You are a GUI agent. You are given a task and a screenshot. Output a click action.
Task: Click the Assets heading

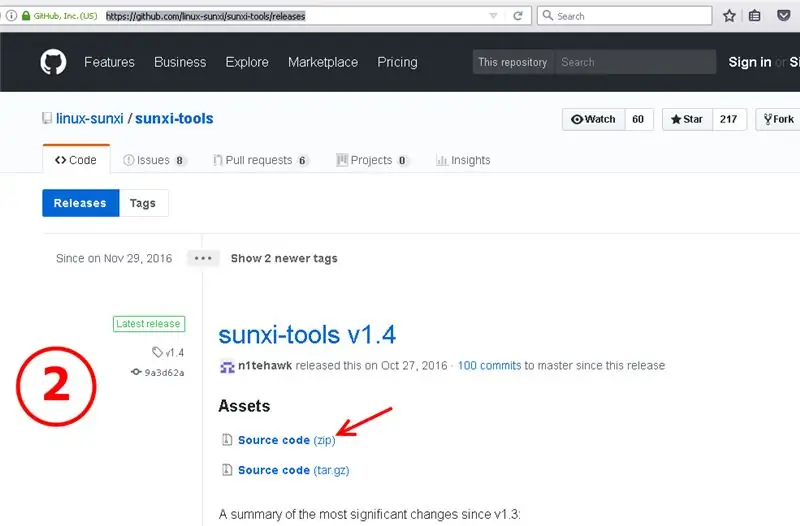click(x=244, y=406)
